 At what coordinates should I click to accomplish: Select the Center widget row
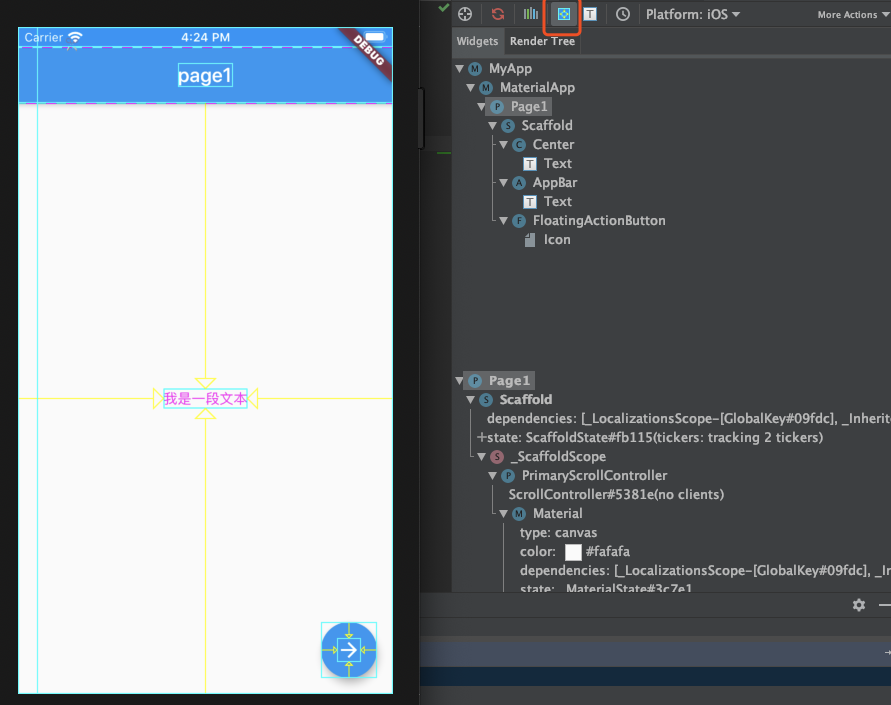553,144
